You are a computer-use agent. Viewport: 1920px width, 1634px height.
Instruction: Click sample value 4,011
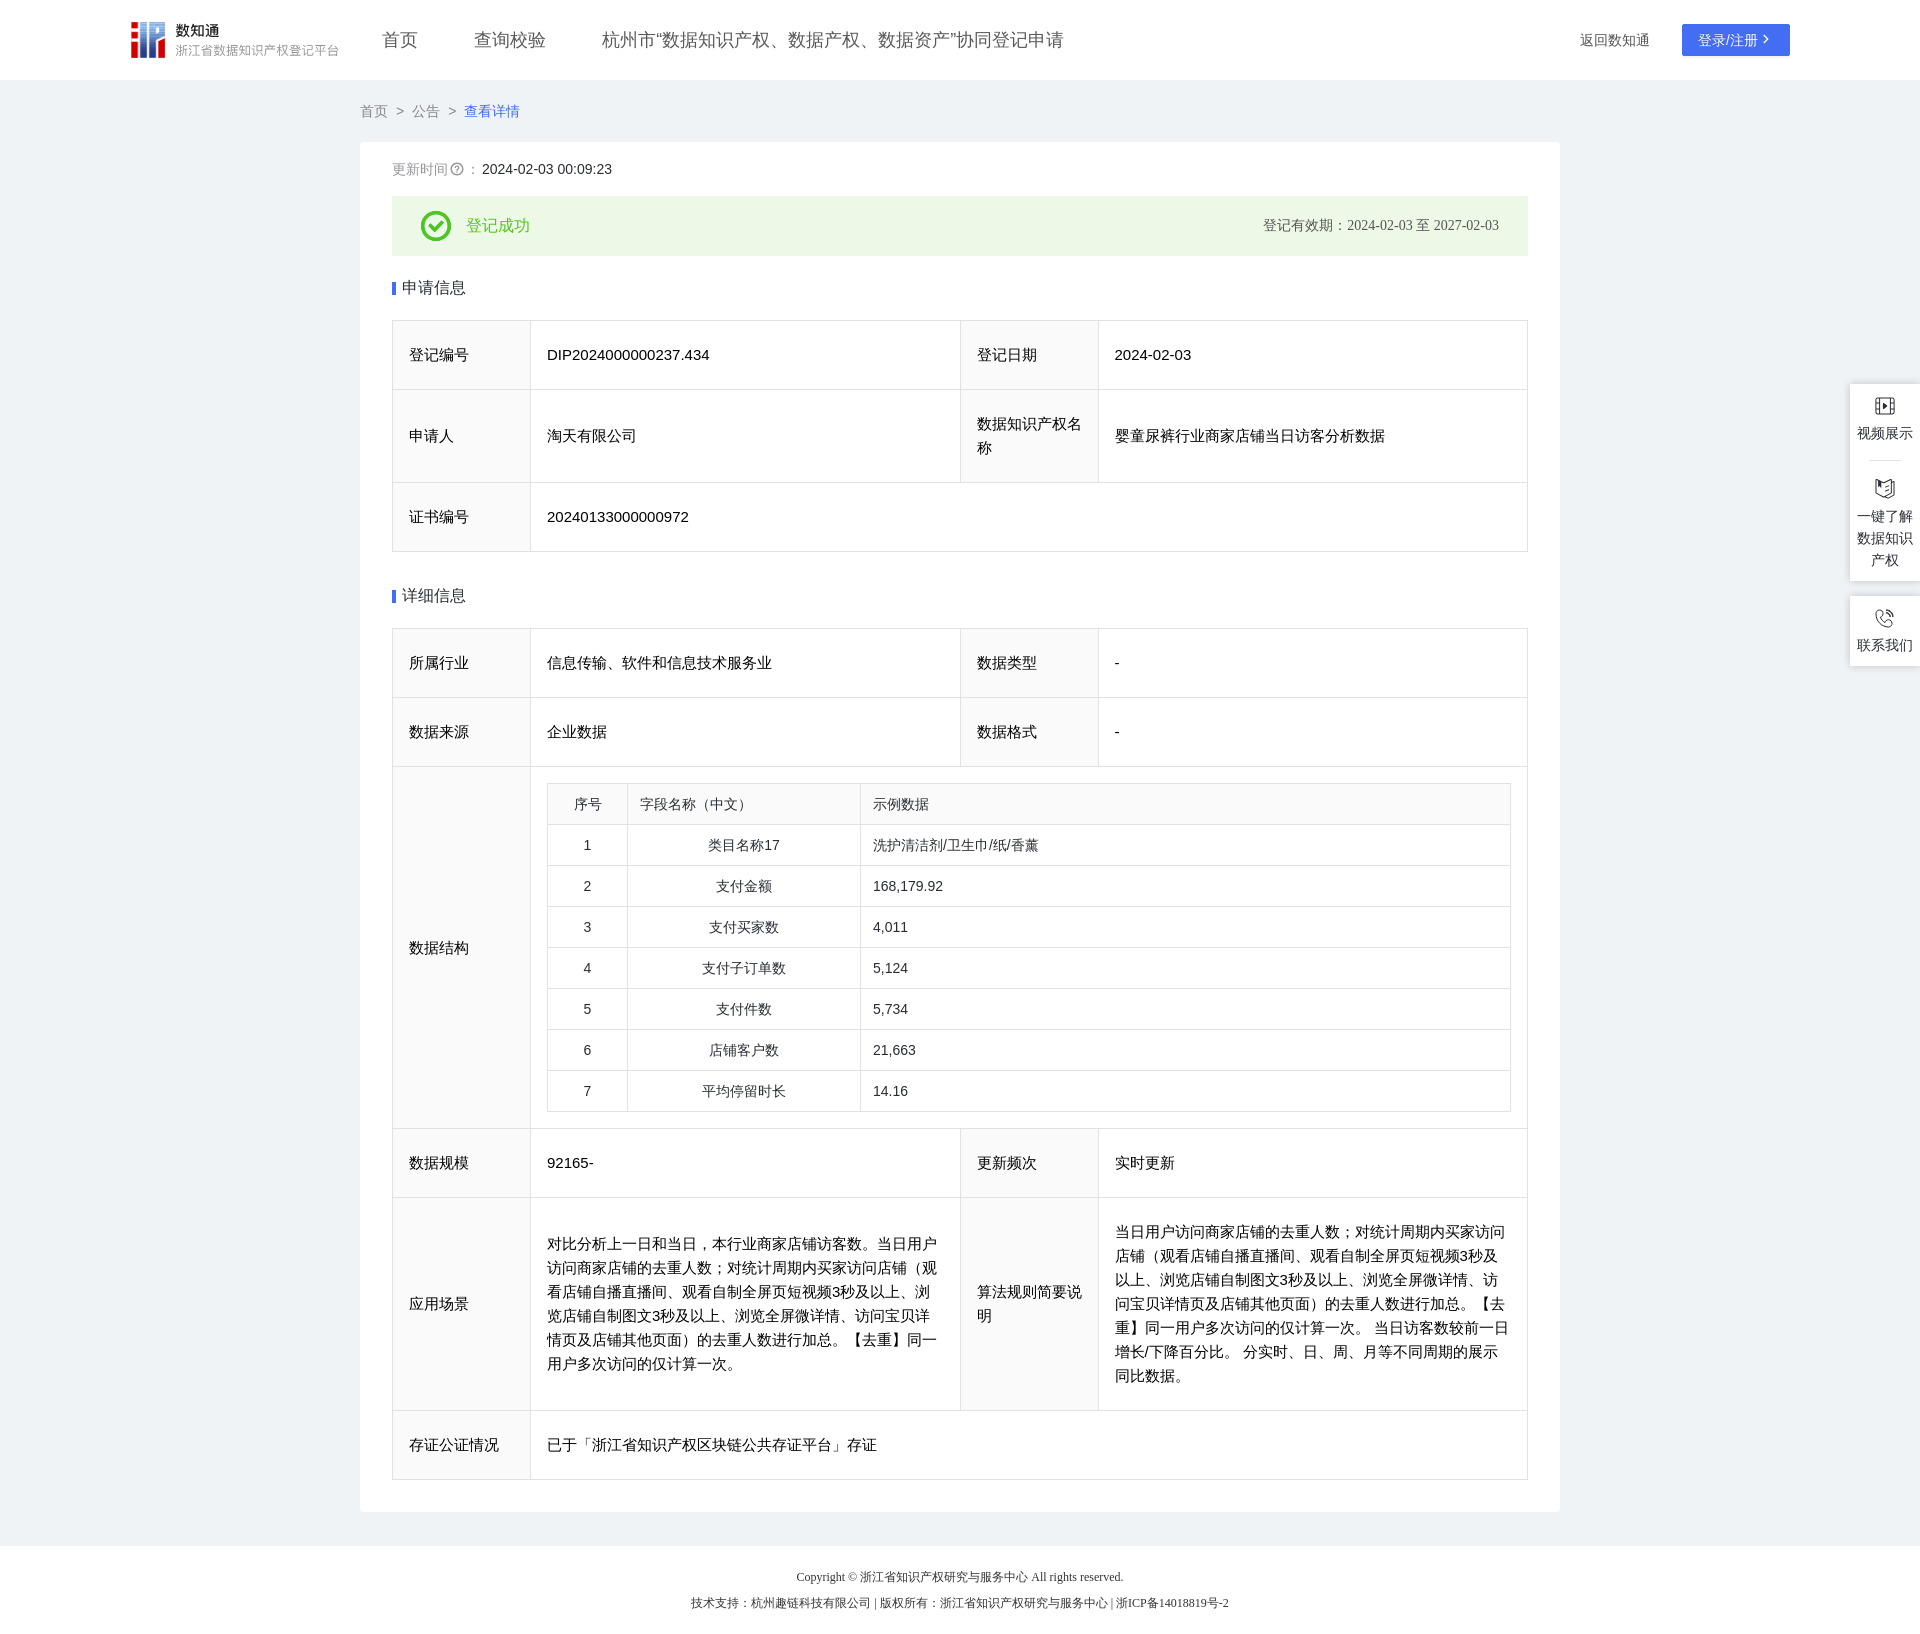pyautogui.click(x=890, y=927)
